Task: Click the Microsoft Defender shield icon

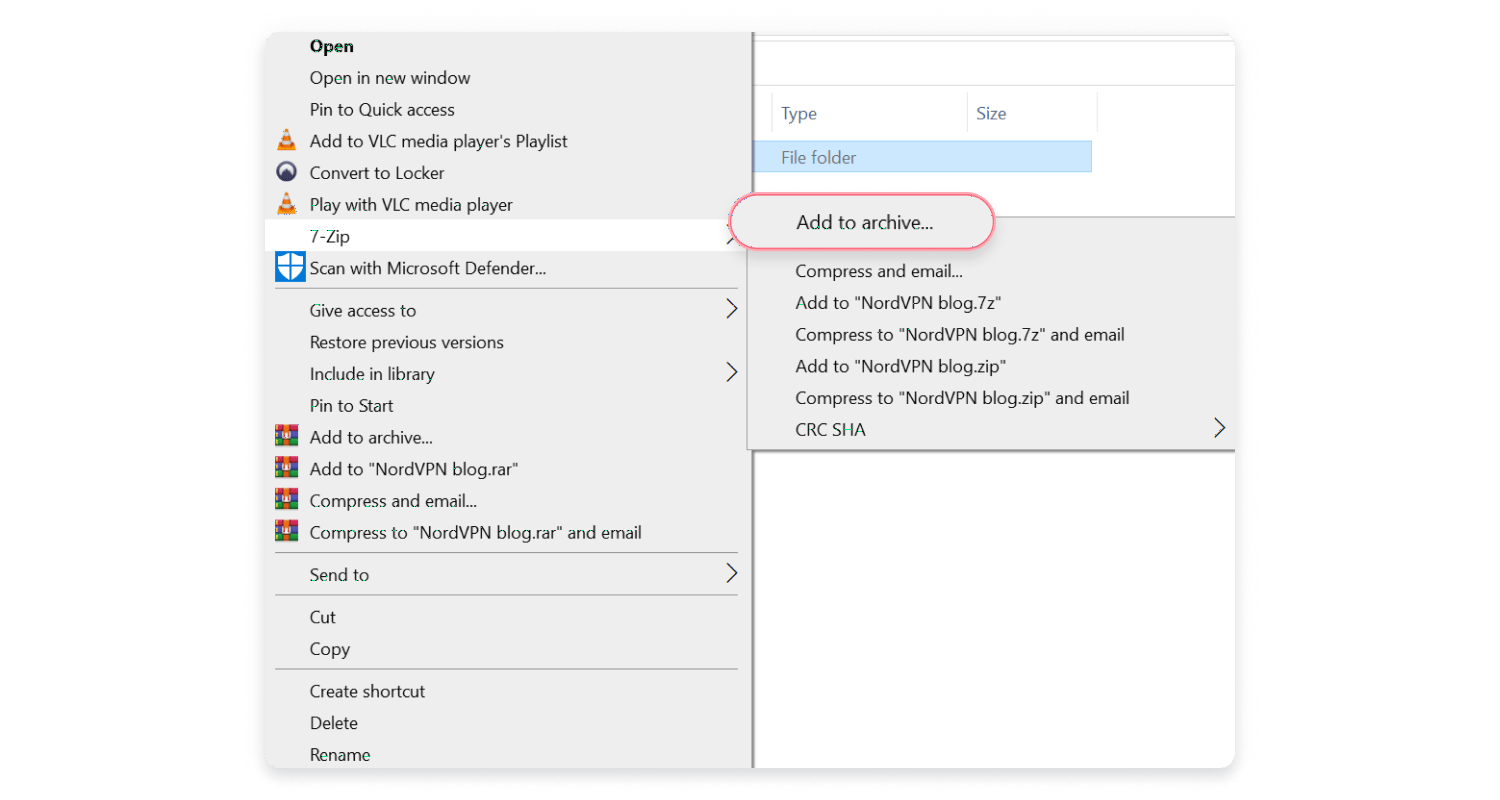Action: click(x=290, y=267)
